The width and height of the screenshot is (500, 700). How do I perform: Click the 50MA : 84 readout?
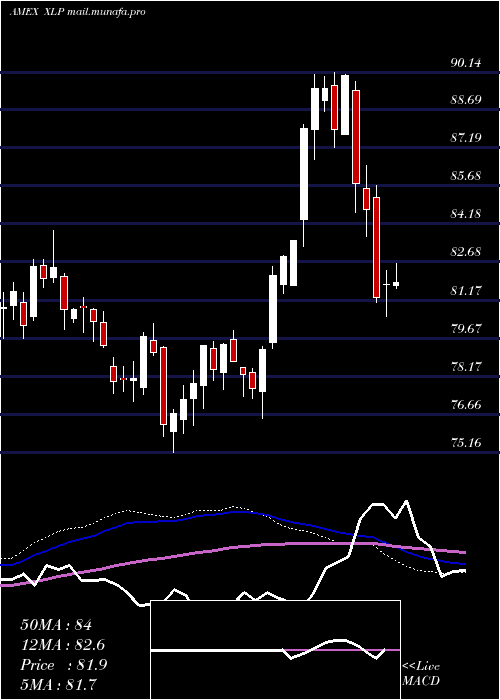(56, 625)
